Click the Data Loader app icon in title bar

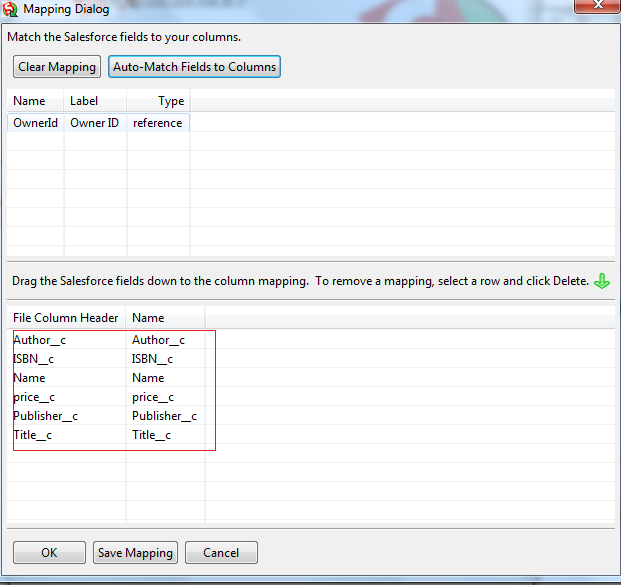[10, 9]
